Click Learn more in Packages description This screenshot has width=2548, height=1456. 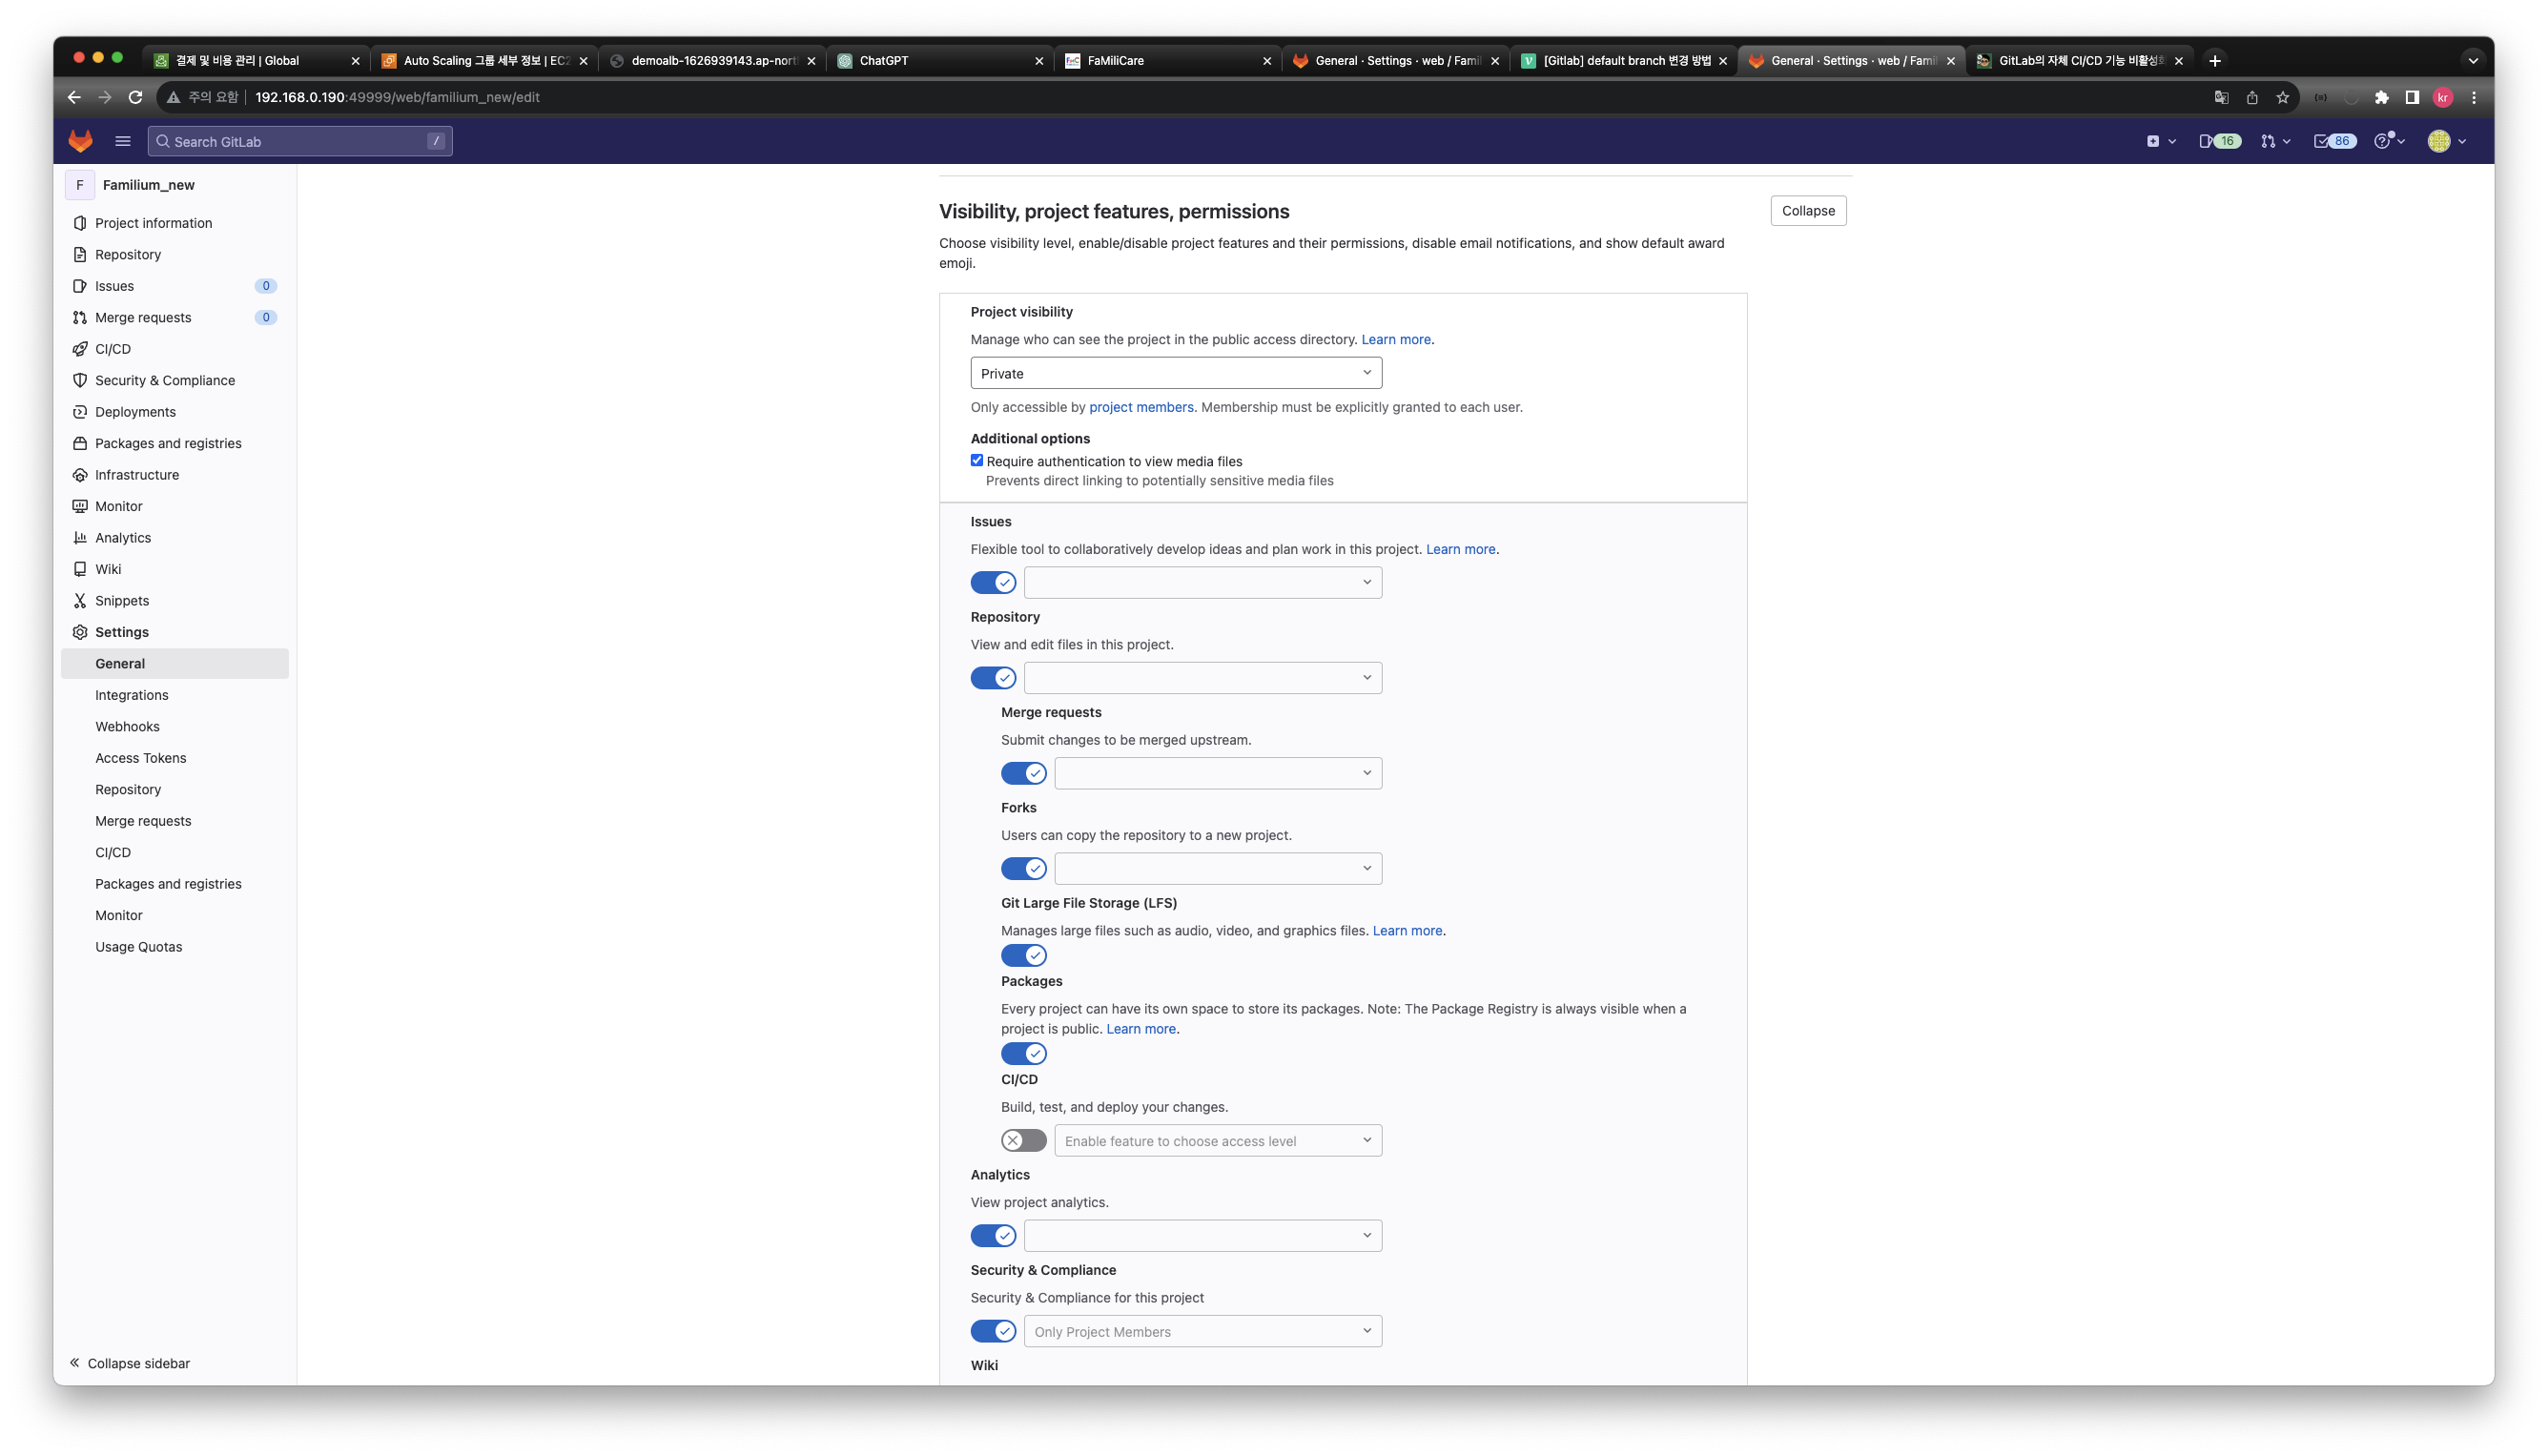1141,1029
